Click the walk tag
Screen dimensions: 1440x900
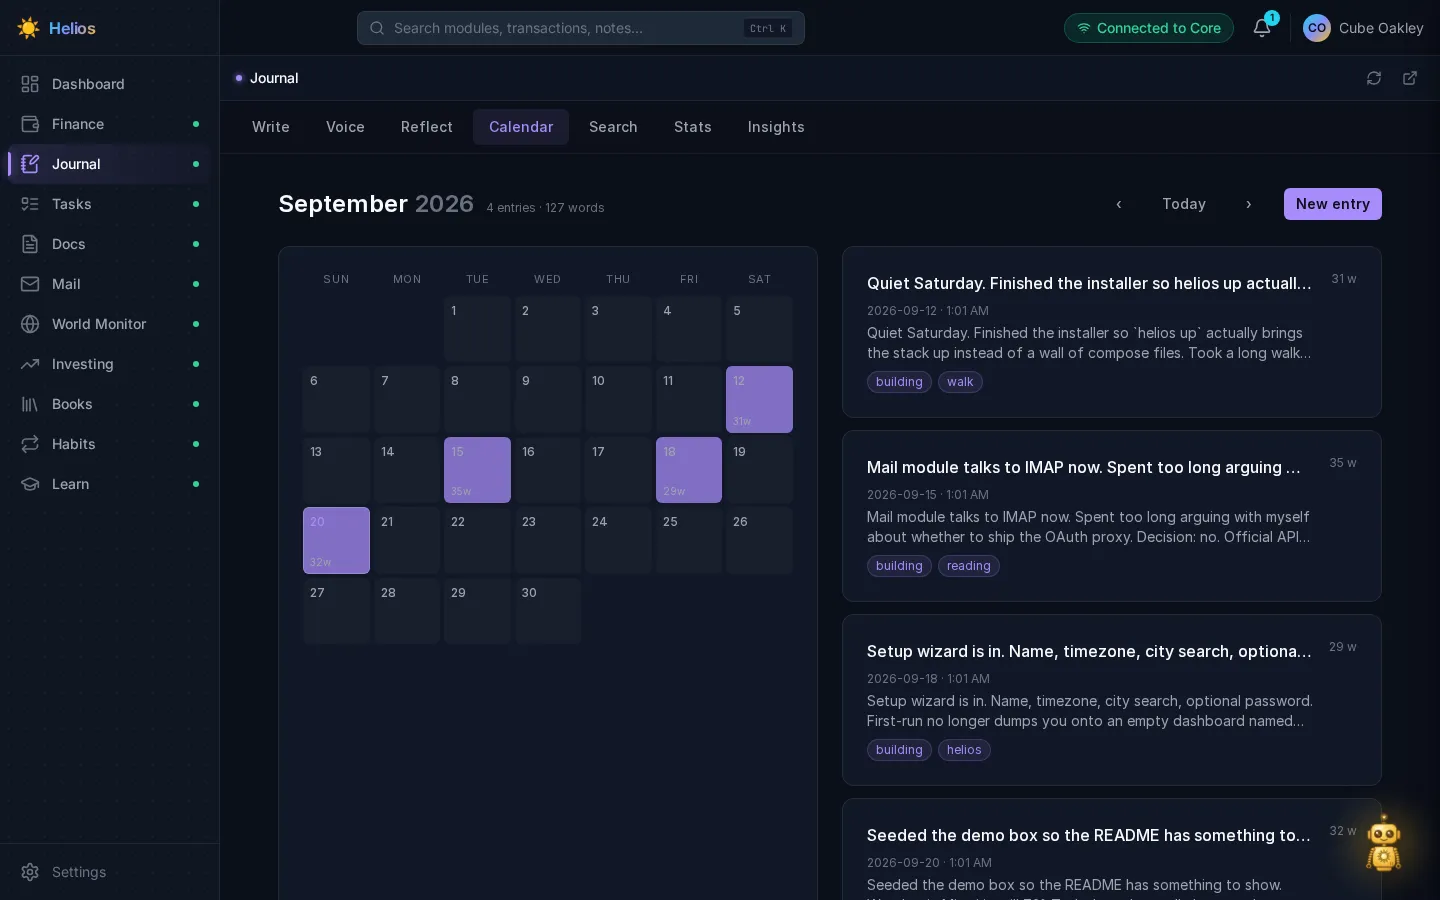click(960, 382)
